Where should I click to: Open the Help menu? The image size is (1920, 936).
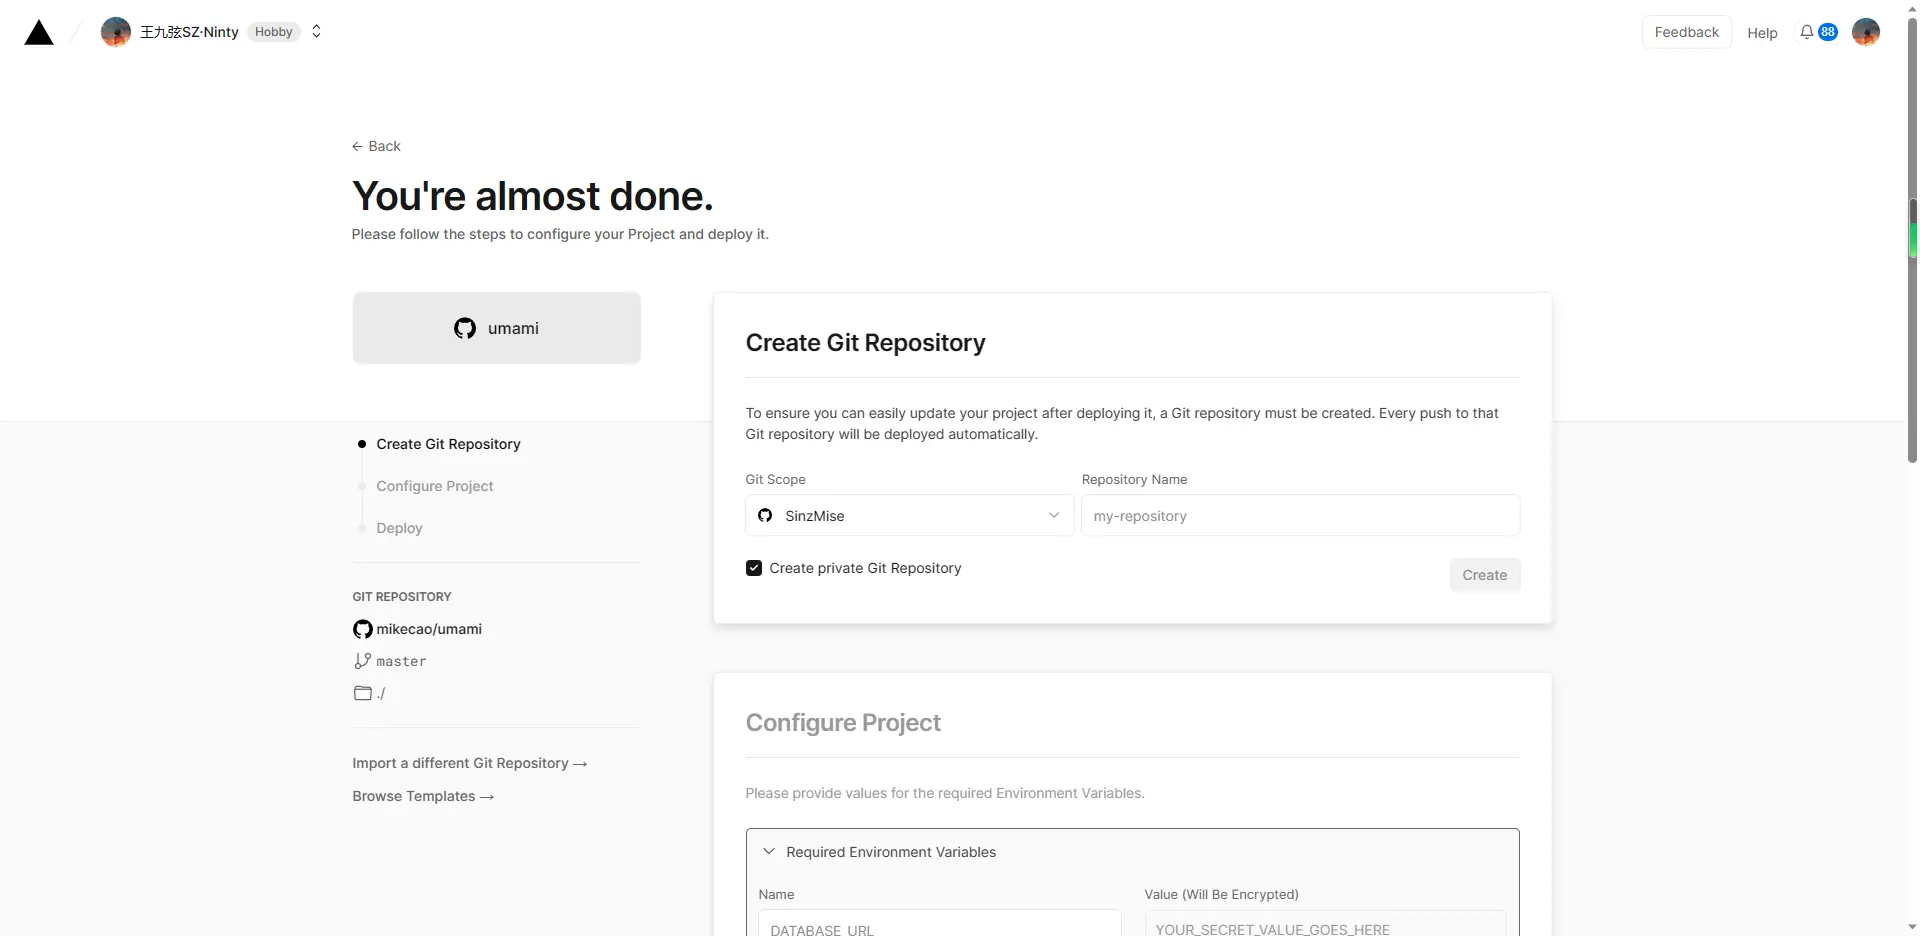tap(1762, 33)
